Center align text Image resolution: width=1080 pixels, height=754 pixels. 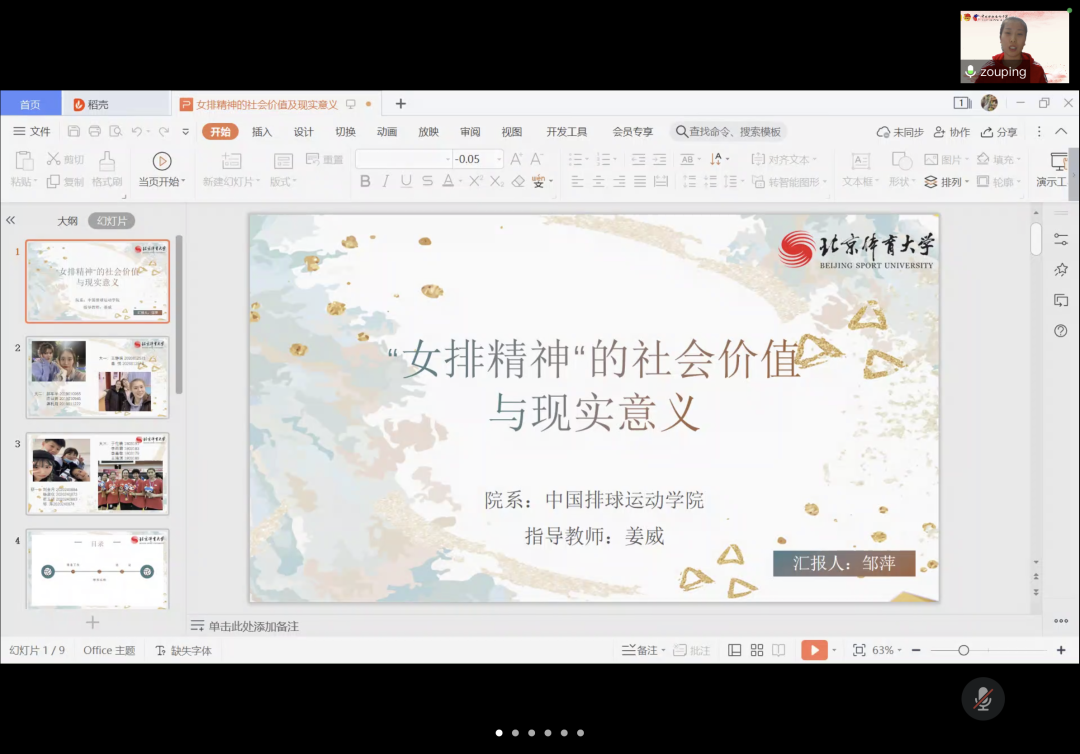(x=599, y=182)
